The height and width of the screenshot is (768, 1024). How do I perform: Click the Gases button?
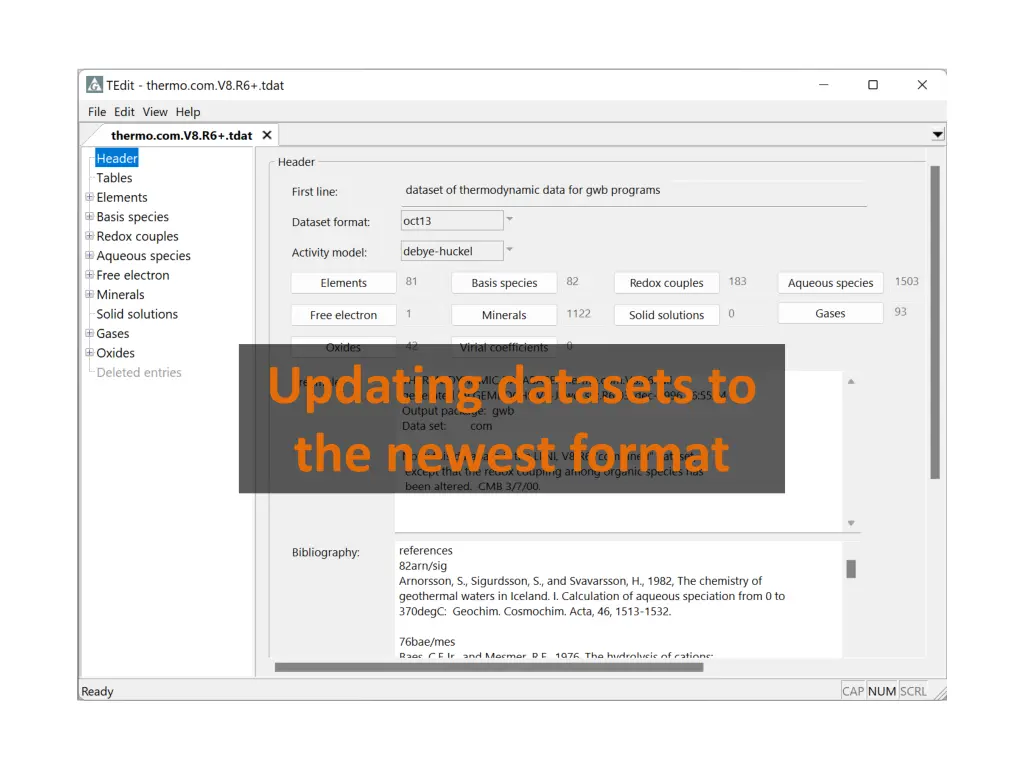830,314
